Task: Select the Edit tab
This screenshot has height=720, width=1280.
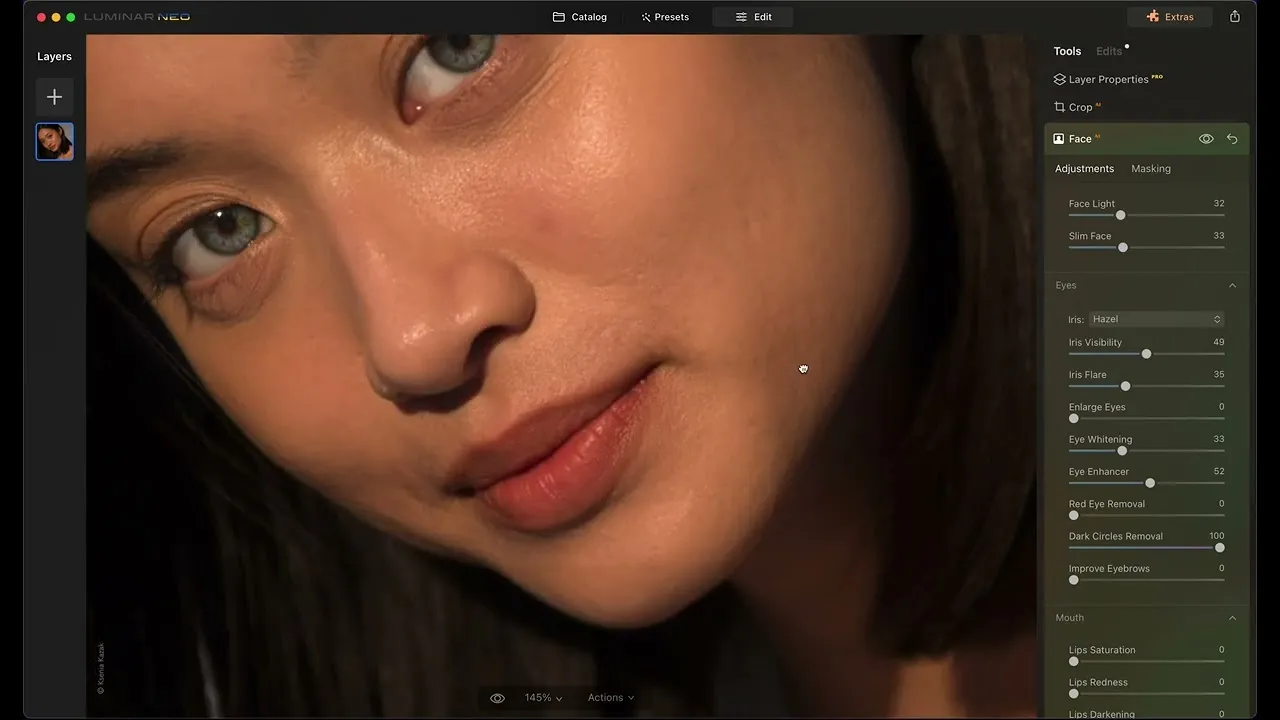Action: click(753, 17)
